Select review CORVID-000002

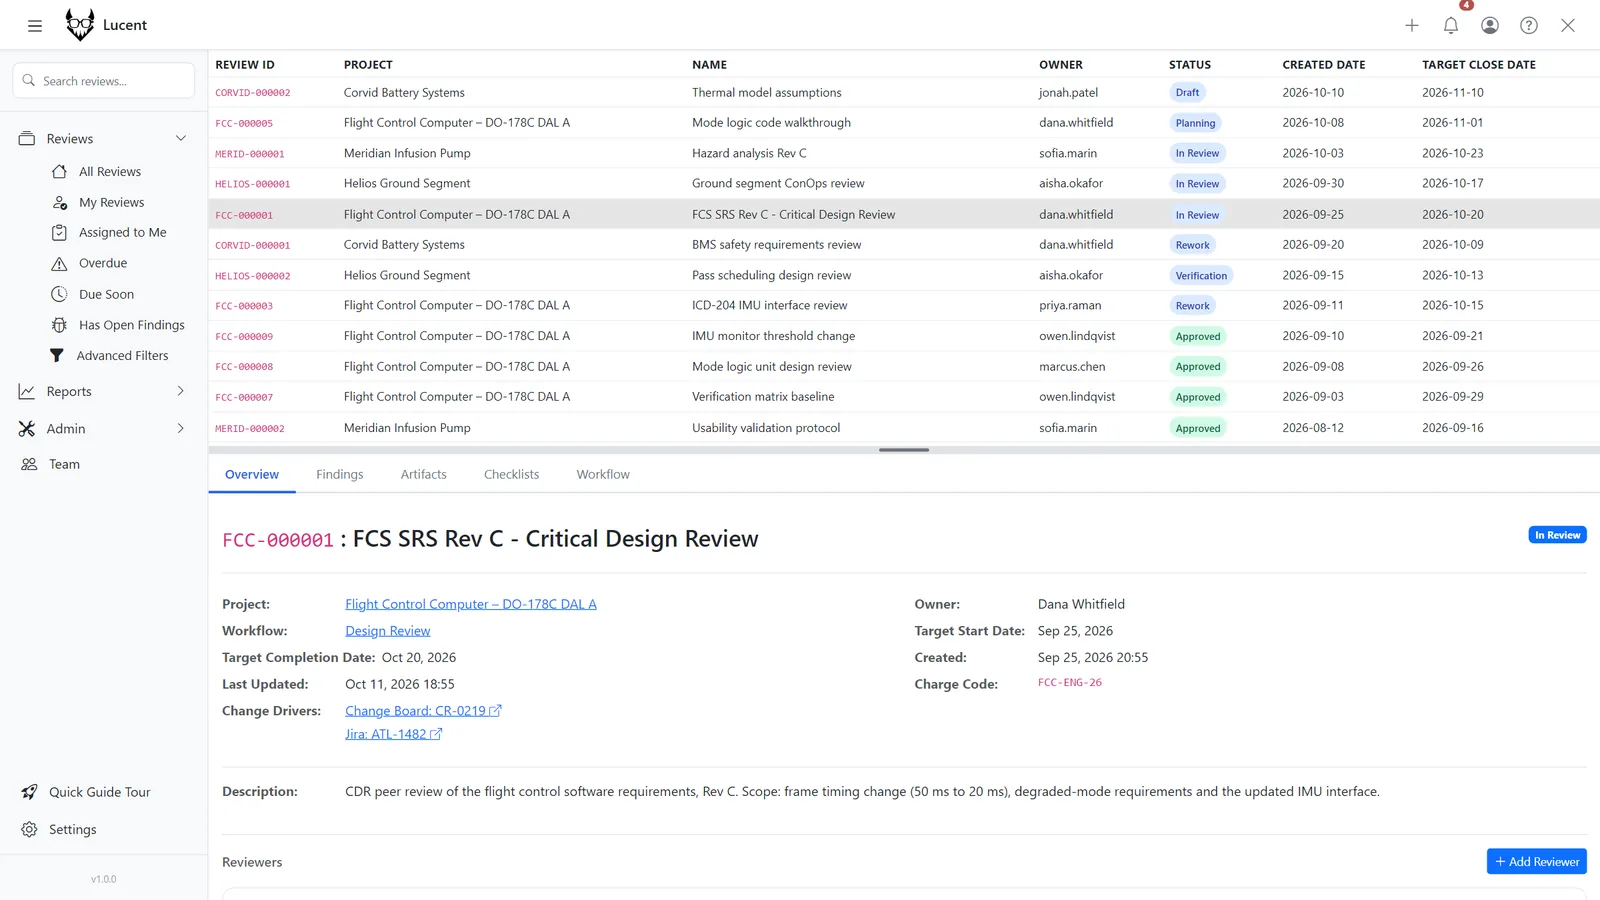pyautogui.click(x=253, y=93)
